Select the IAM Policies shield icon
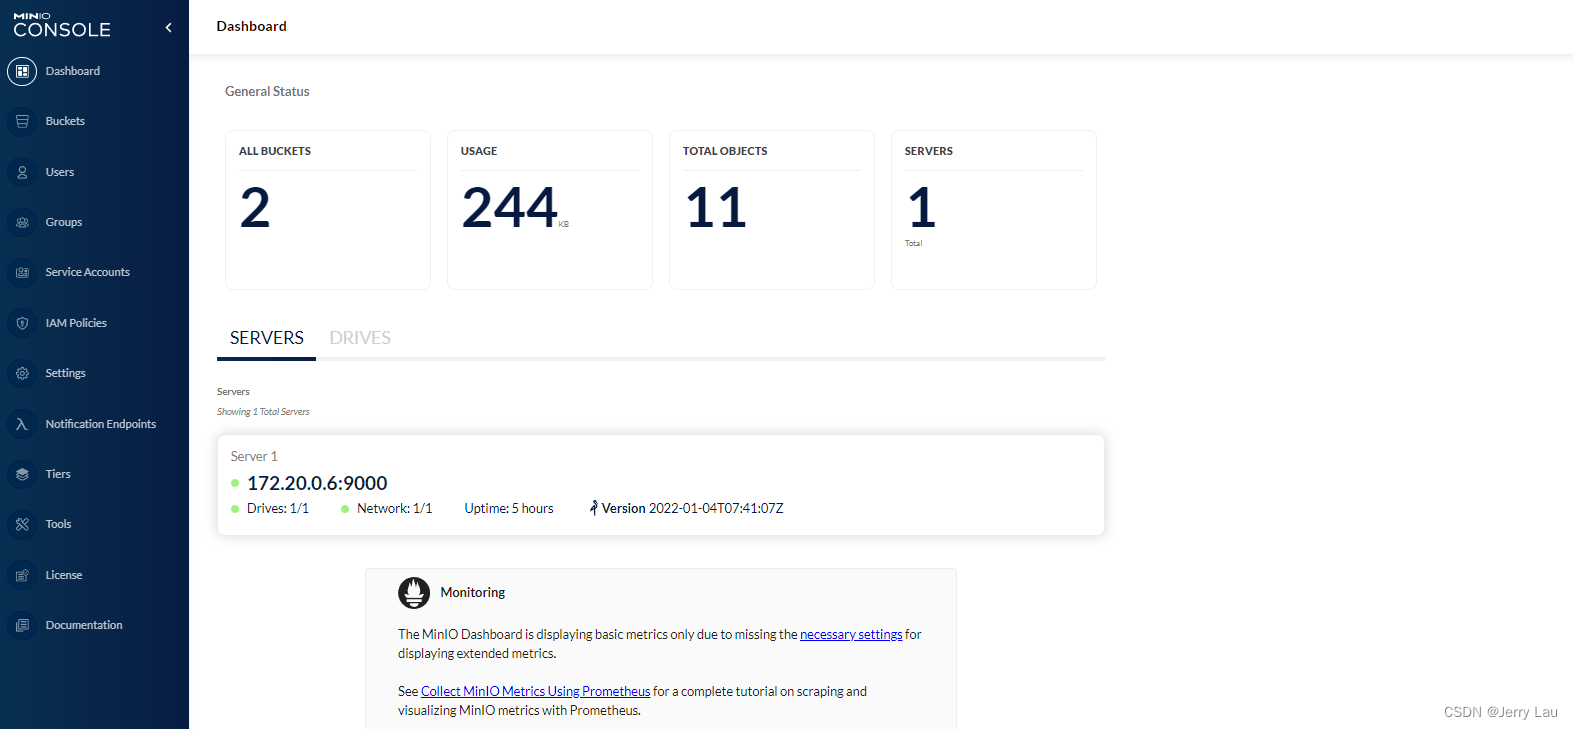This screenshot has width=1573, height=729. coord(22,323)
